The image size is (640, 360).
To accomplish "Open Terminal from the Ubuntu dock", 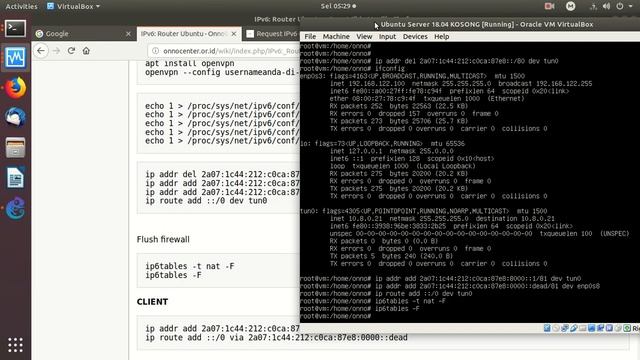I will point(16,29).
